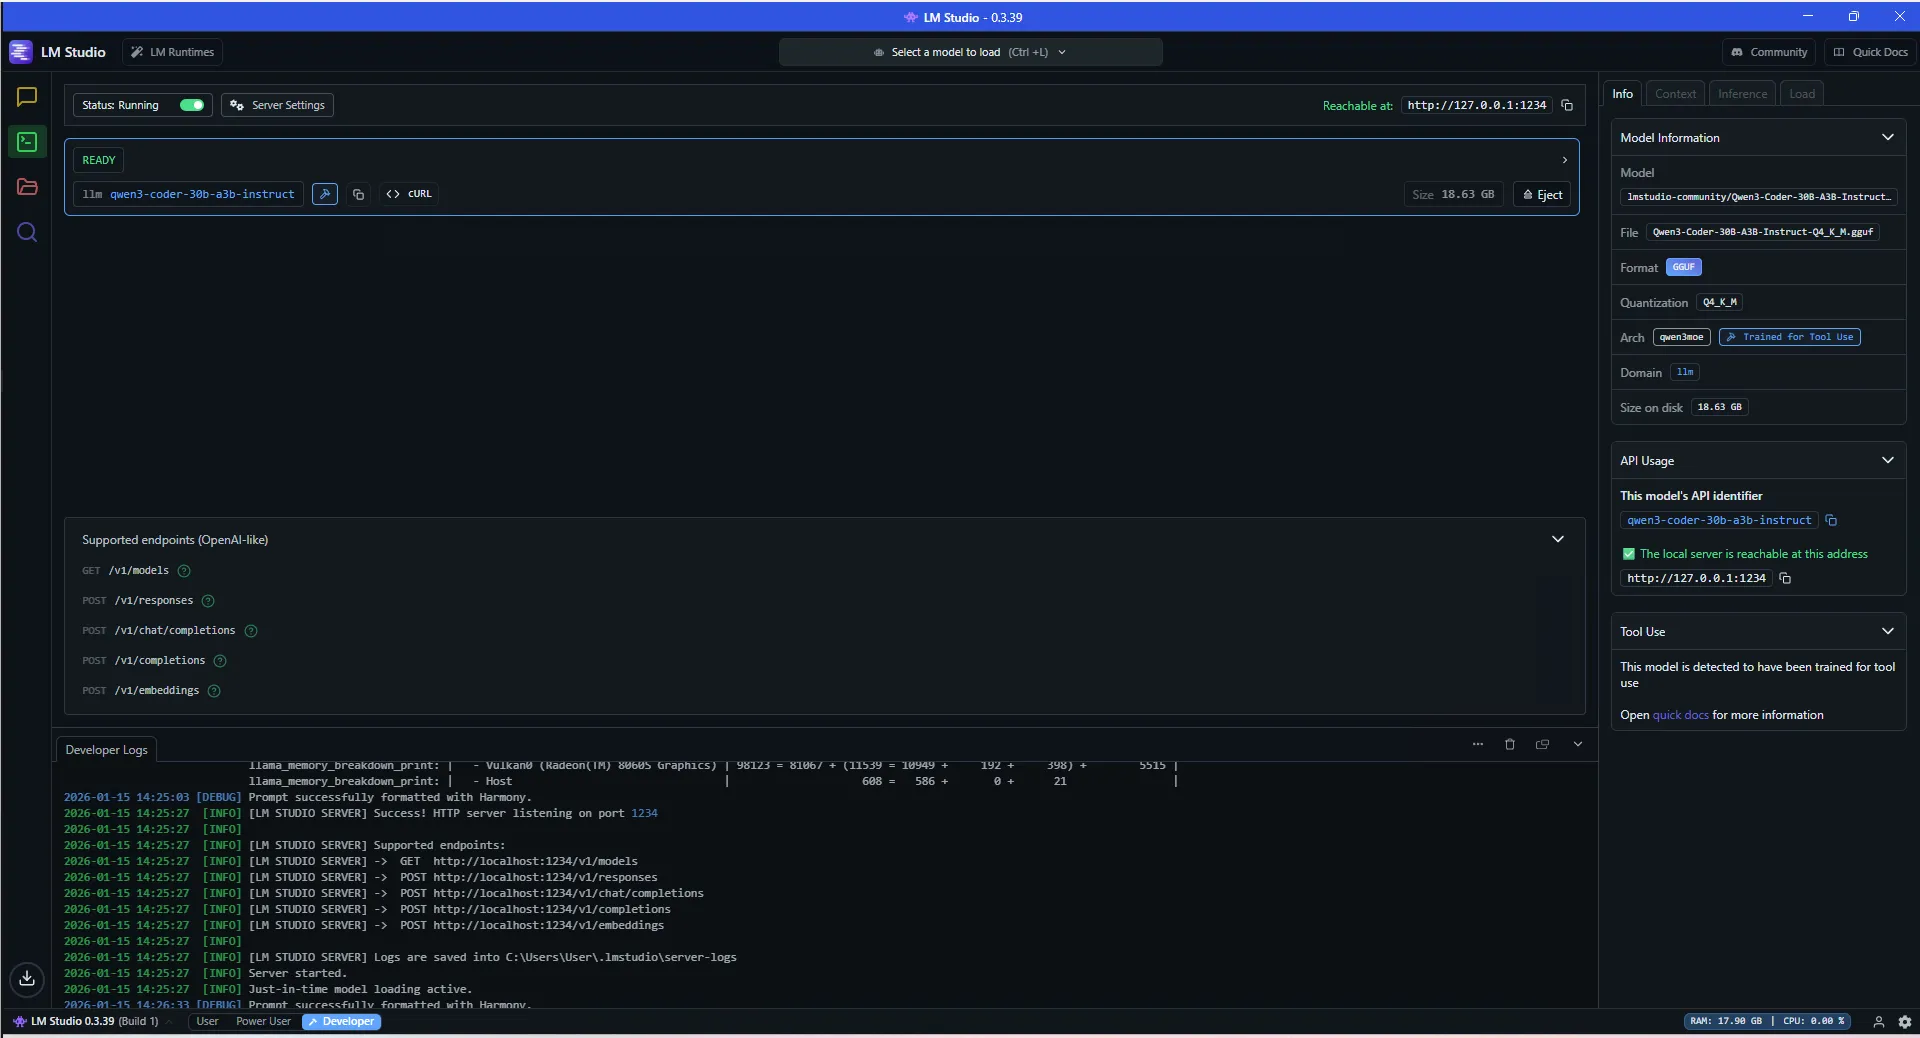Open notifications bell in the status bar
The width and height of the screenshot is (1920, 1038).
point(1879,1022)
